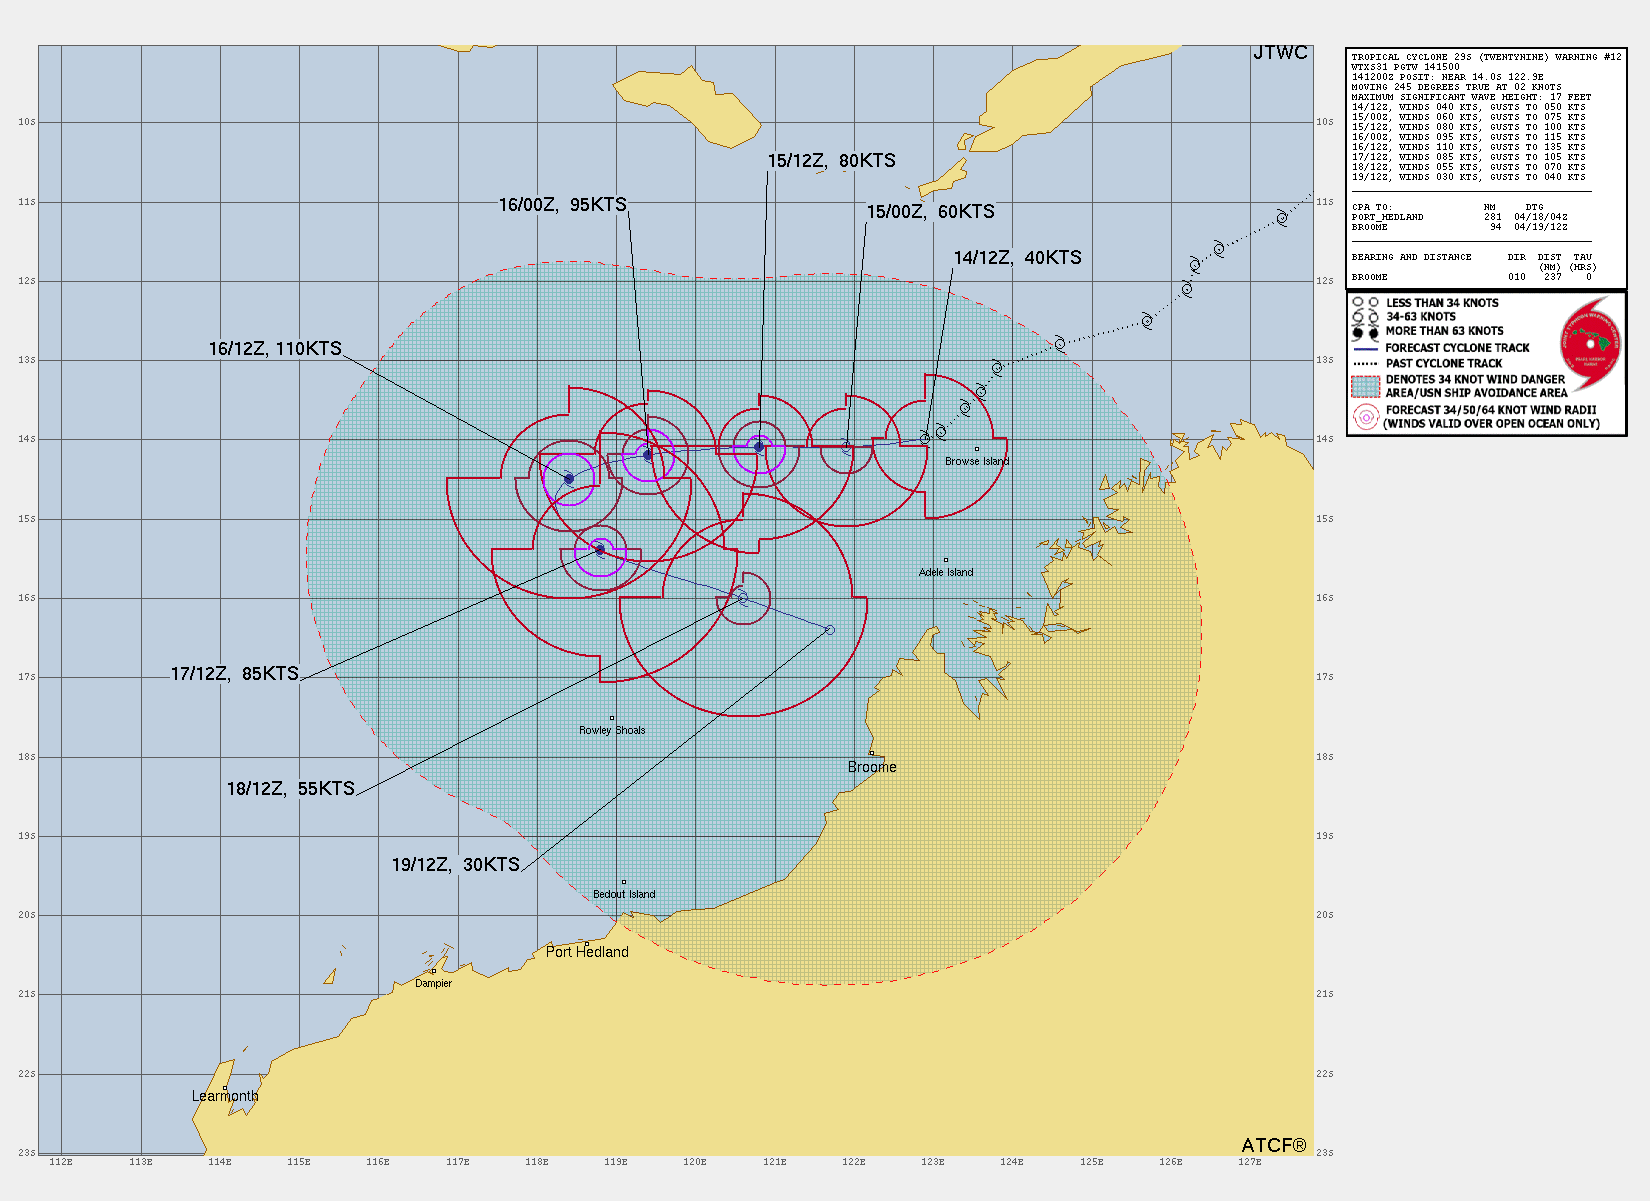Click the '15/00Z, 60KTS' map label
Screen dimensions: 1650x1201
pyautogui.click(x=930, y=212)
